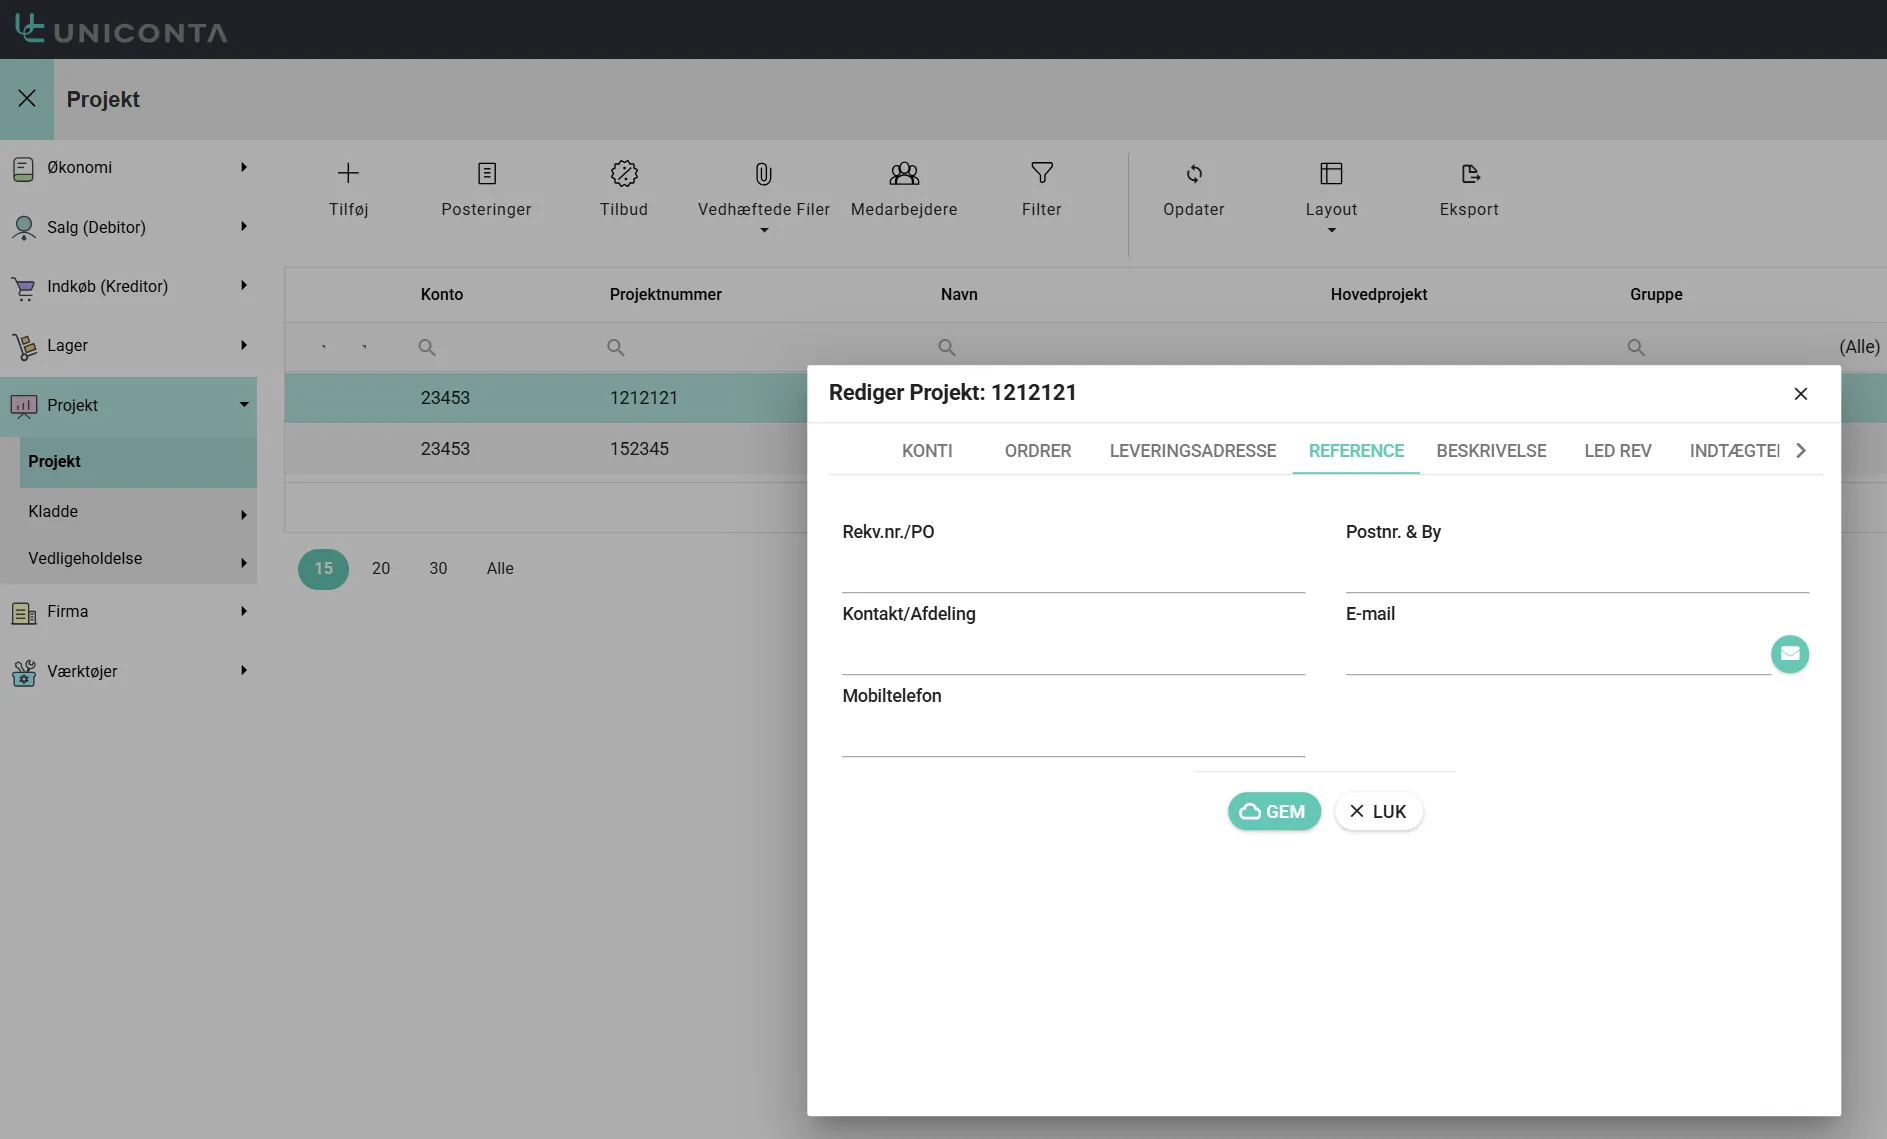The height and width of the screenshot is (1139, 1887).
Task: Click the Eksport icon
Action: [1470, 174]
